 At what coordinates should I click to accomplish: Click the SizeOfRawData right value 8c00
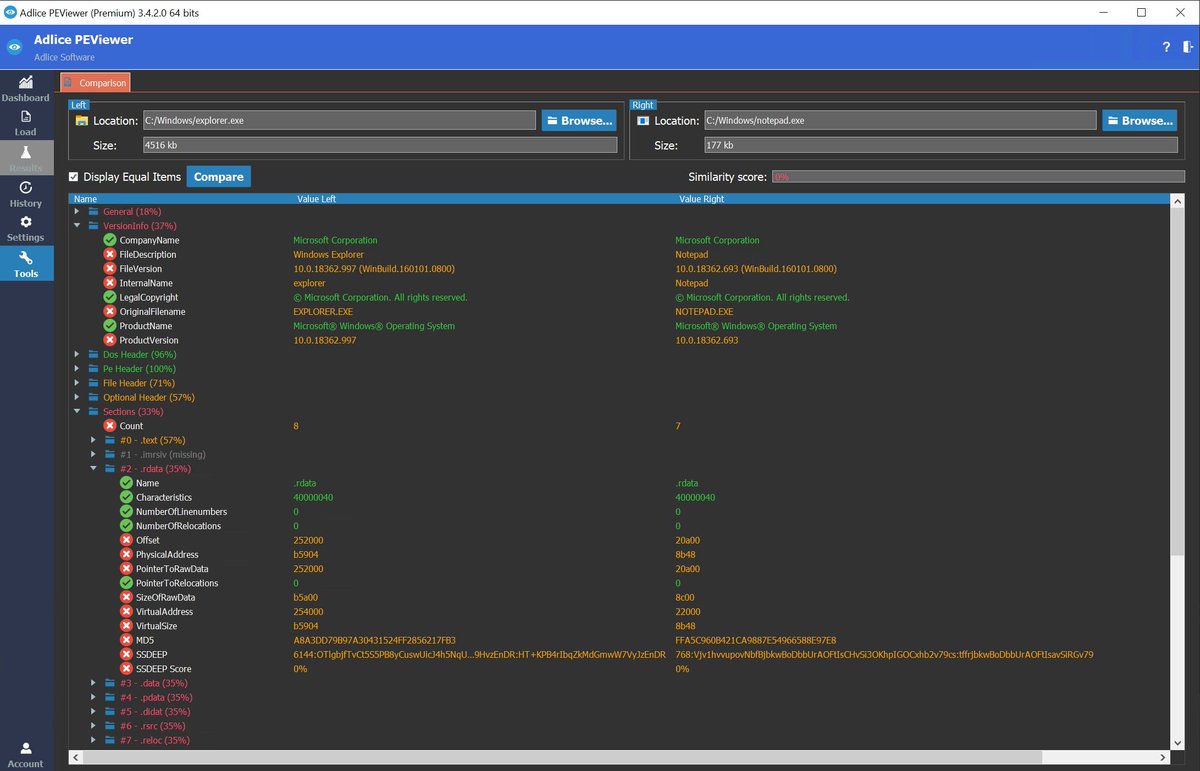pyautogui.click(x=685, y=597)
